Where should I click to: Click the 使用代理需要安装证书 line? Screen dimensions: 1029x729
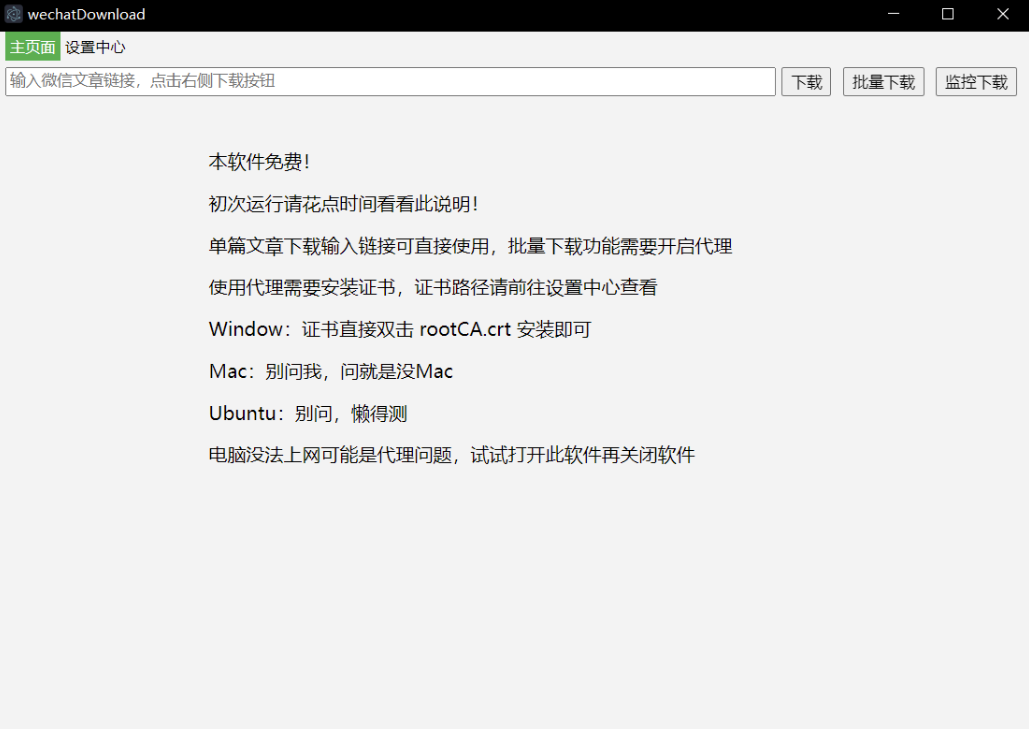432,288
